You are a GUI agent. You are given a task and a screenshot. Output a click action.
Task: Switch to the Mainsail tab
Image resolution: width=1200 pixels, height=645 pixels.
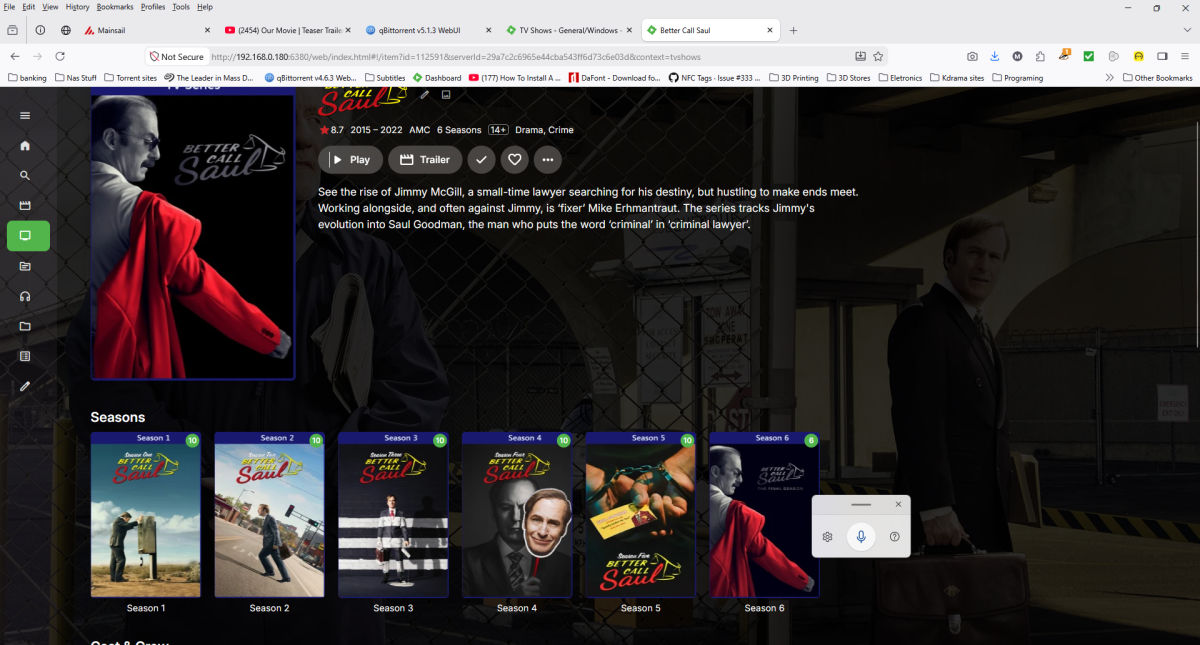pyautogui.click(x=147, y=30)
